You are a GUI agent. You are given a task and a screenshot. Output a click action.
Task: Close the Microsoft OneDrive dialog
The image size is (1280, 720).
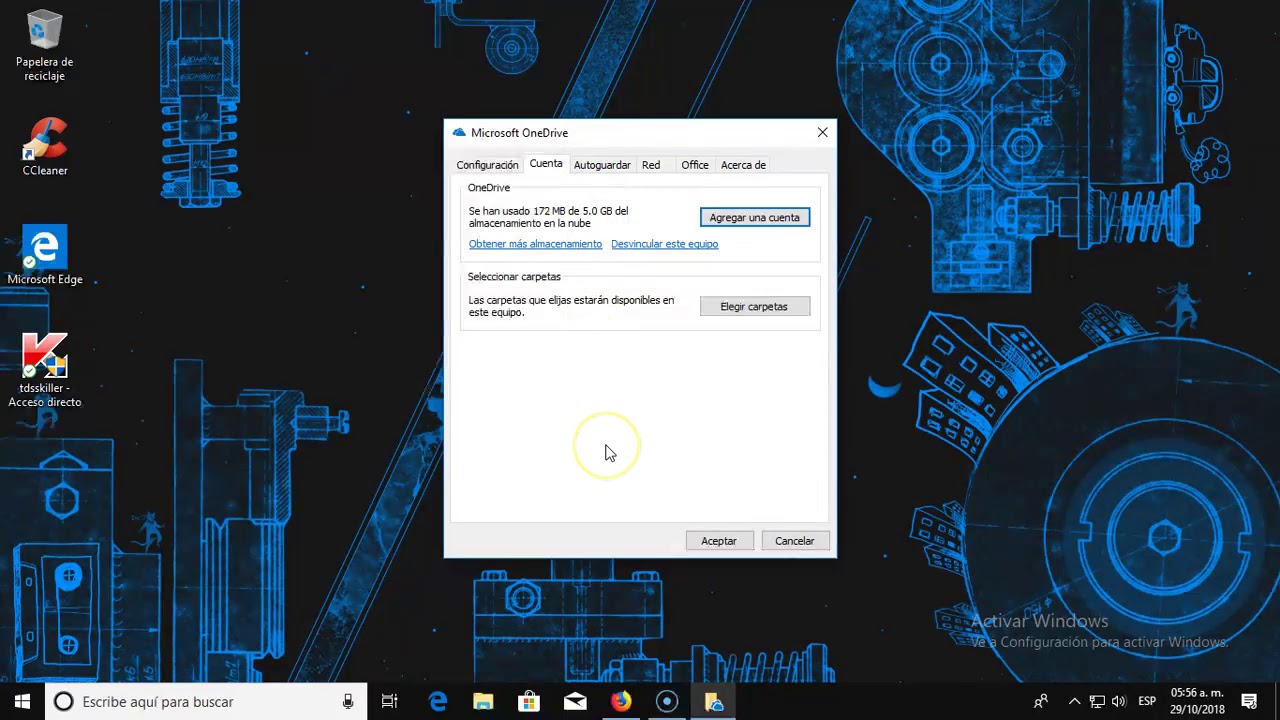pos(822,132)
